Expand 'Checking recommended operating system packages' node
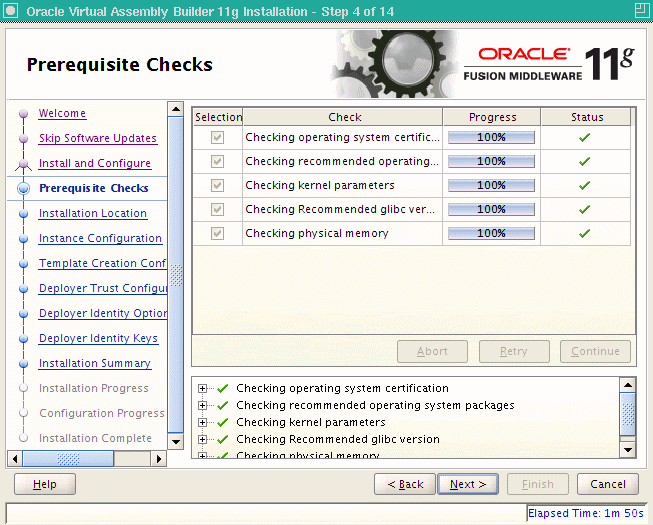653x525 pixels. [x=202, y=405]
